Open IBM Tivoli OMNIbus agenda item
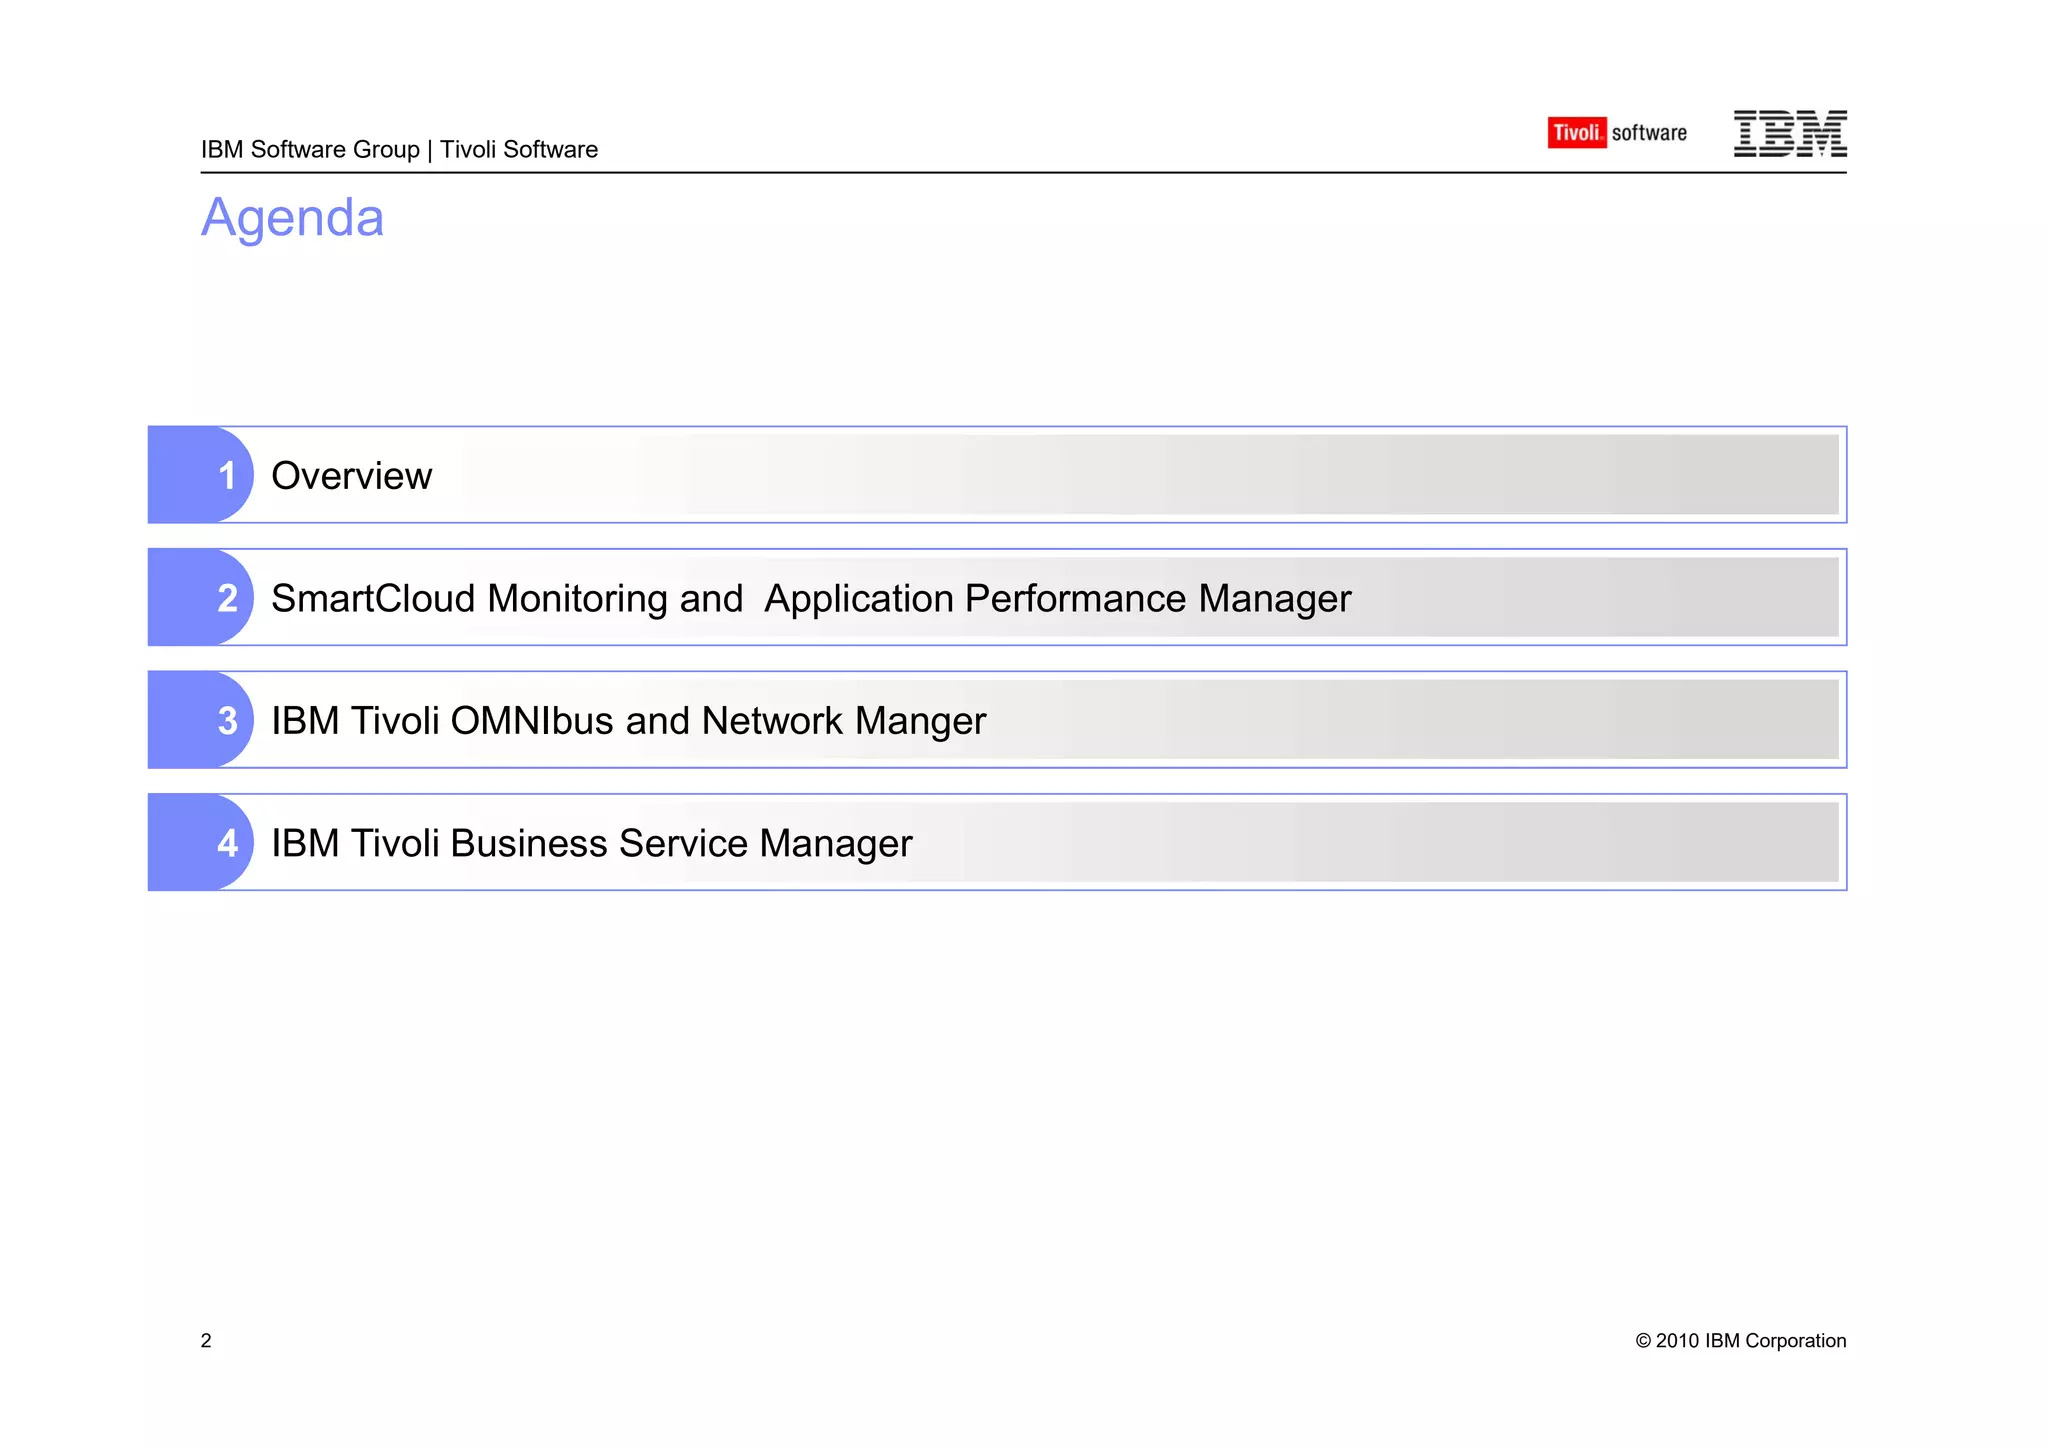 (x=628, y=721)
